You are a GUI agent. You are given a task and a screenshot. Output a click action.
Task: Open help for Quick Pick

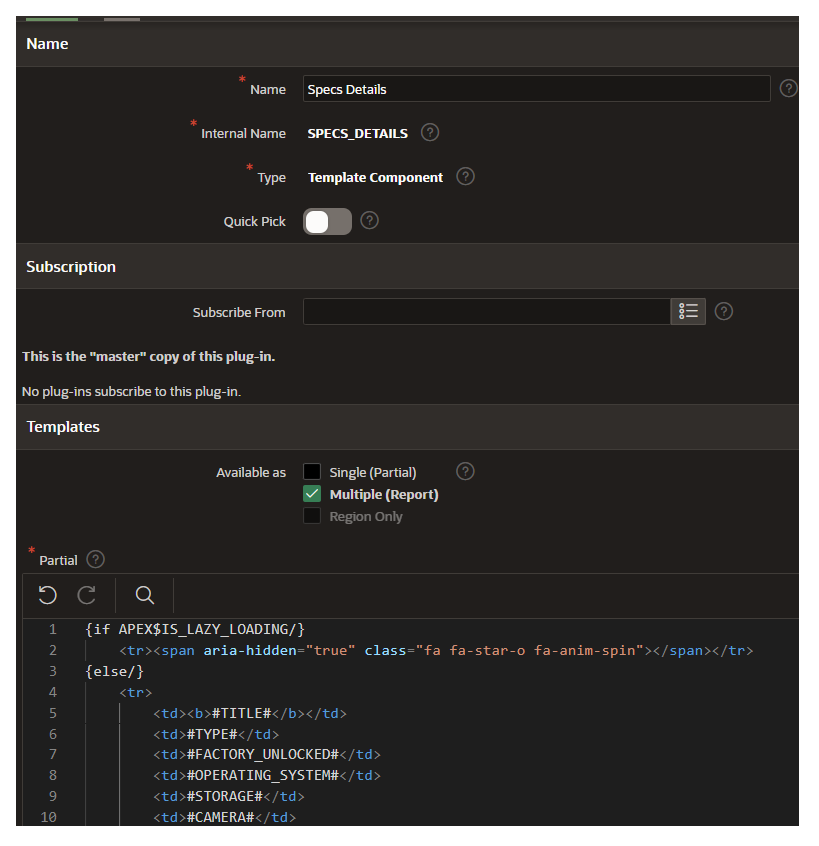tap(369, 221)
